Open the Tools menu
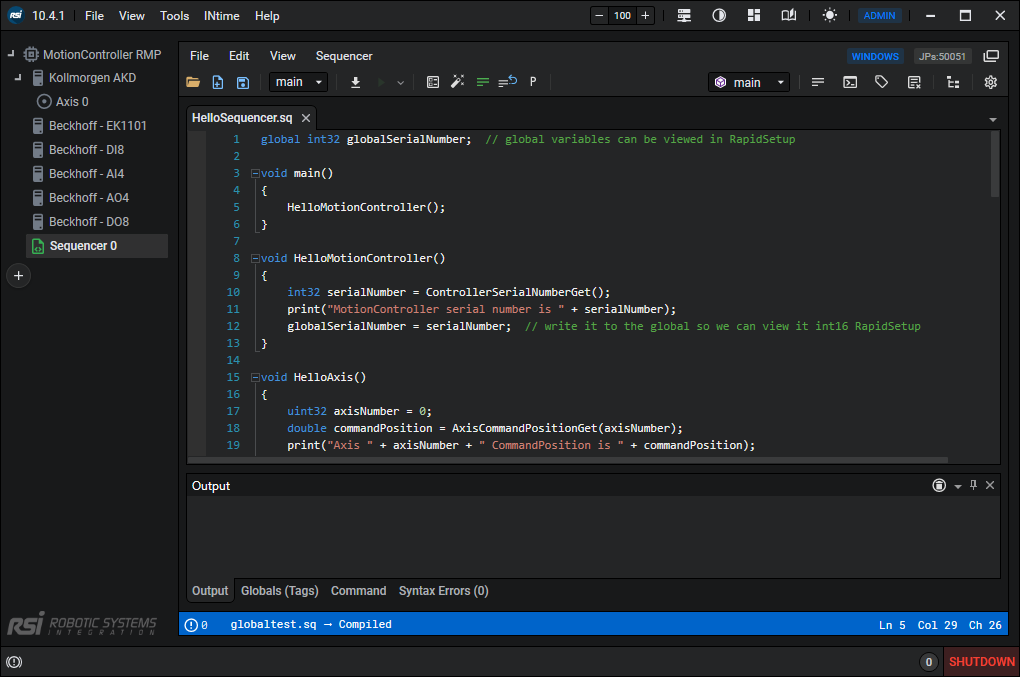The width and height of the screenshot is (1020, 677). 174,16
